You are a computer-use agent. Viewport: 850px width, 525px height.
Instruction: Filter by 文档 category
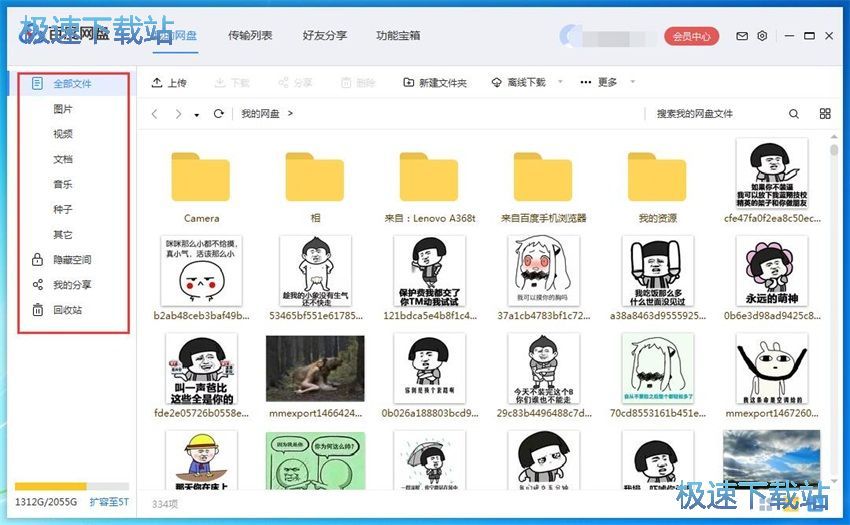[x=63, y=159]
